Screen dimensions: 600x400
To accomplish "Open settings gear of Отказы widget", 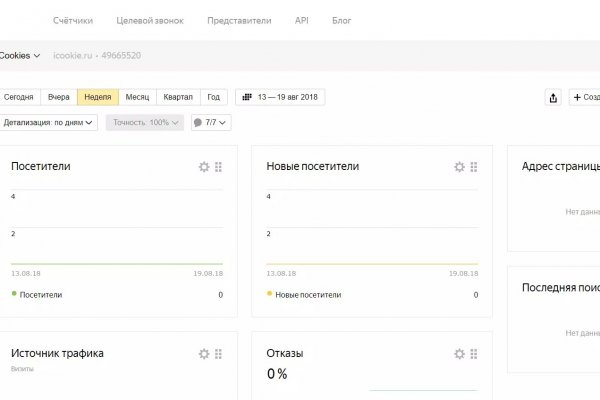I will pyautogui.click(x=459, y=354).
